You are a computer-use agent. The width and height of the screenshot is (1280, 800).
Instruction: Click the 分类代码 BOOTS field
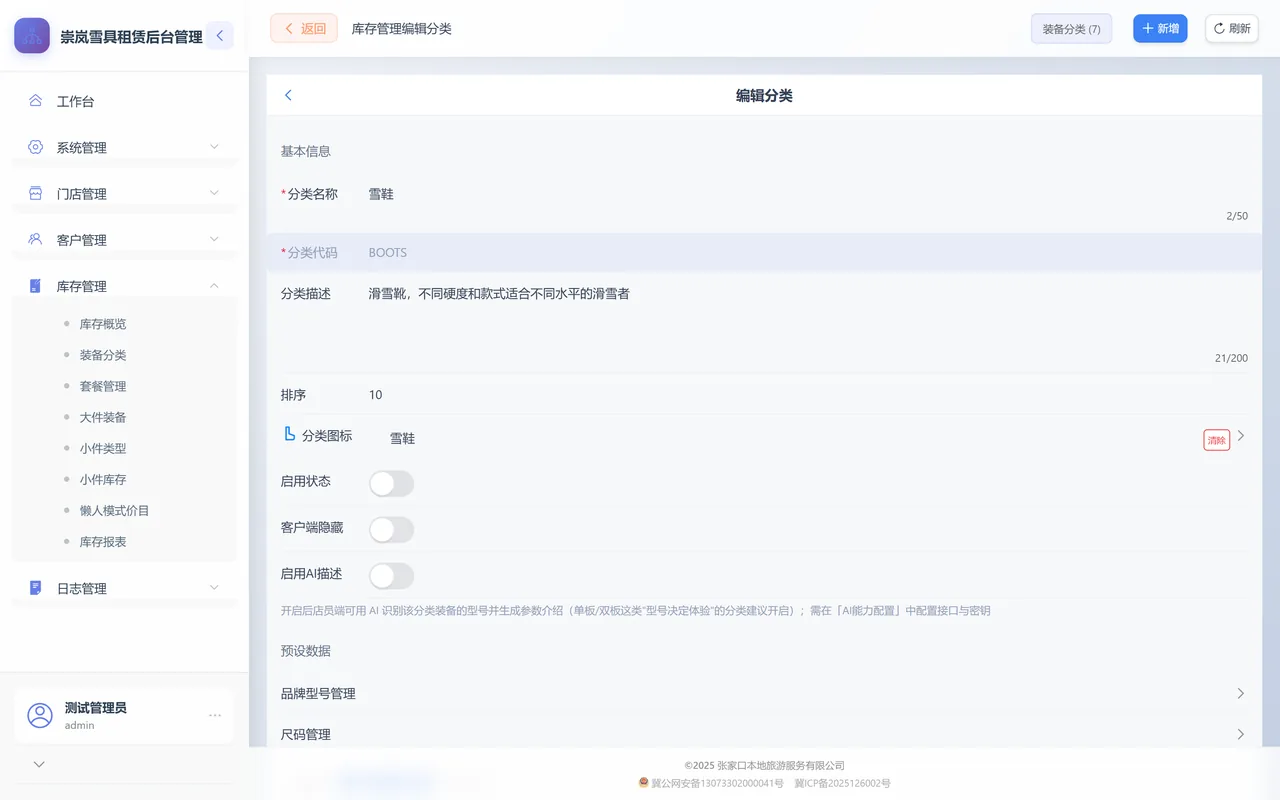coord(764,252)
